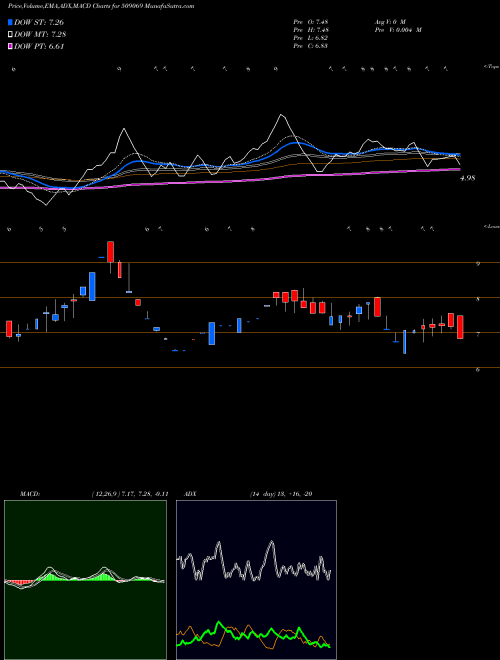
Task: Click the price axis label 9
Action: pyautogui.click(x=478, y=264)
